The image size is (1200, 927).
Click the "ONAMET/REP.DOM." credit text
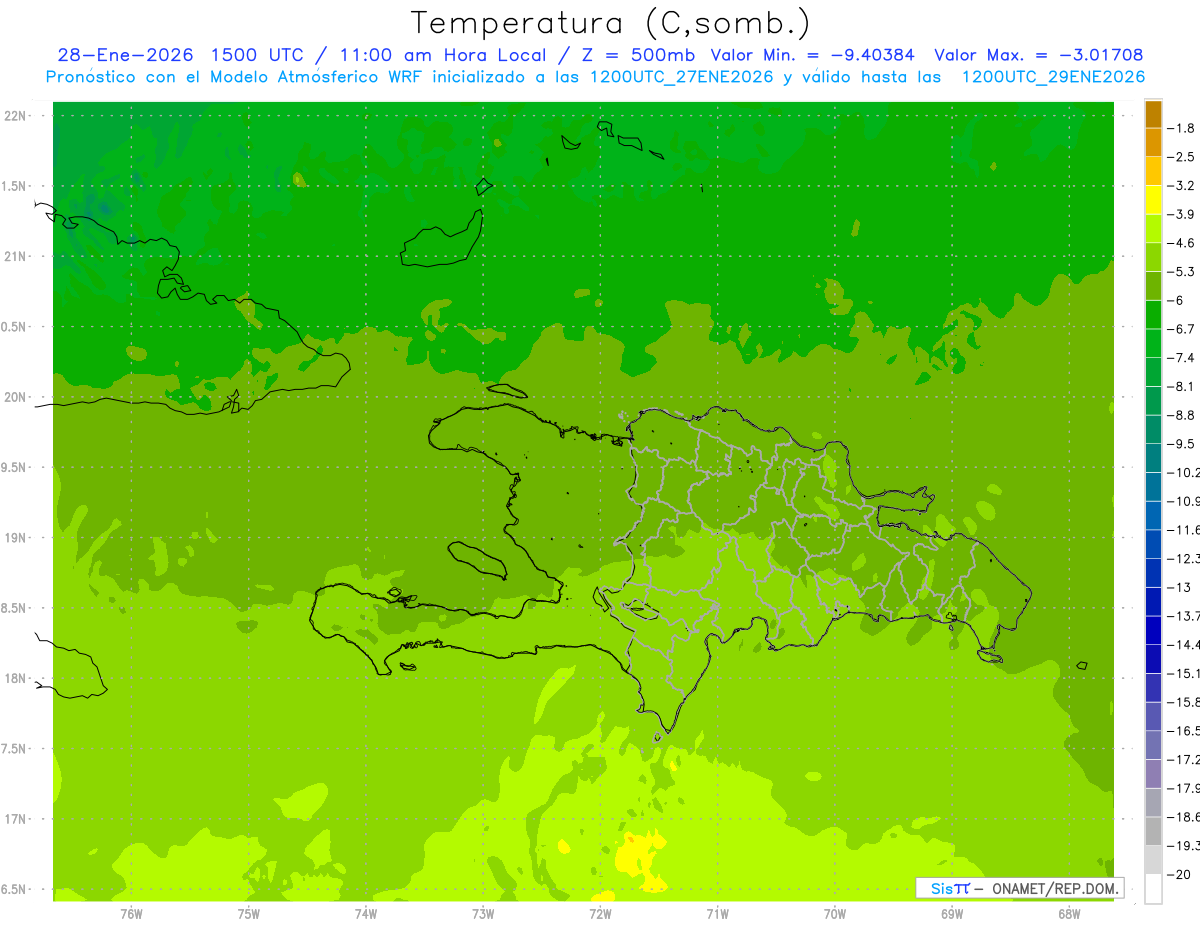[x=1054, y=888]
